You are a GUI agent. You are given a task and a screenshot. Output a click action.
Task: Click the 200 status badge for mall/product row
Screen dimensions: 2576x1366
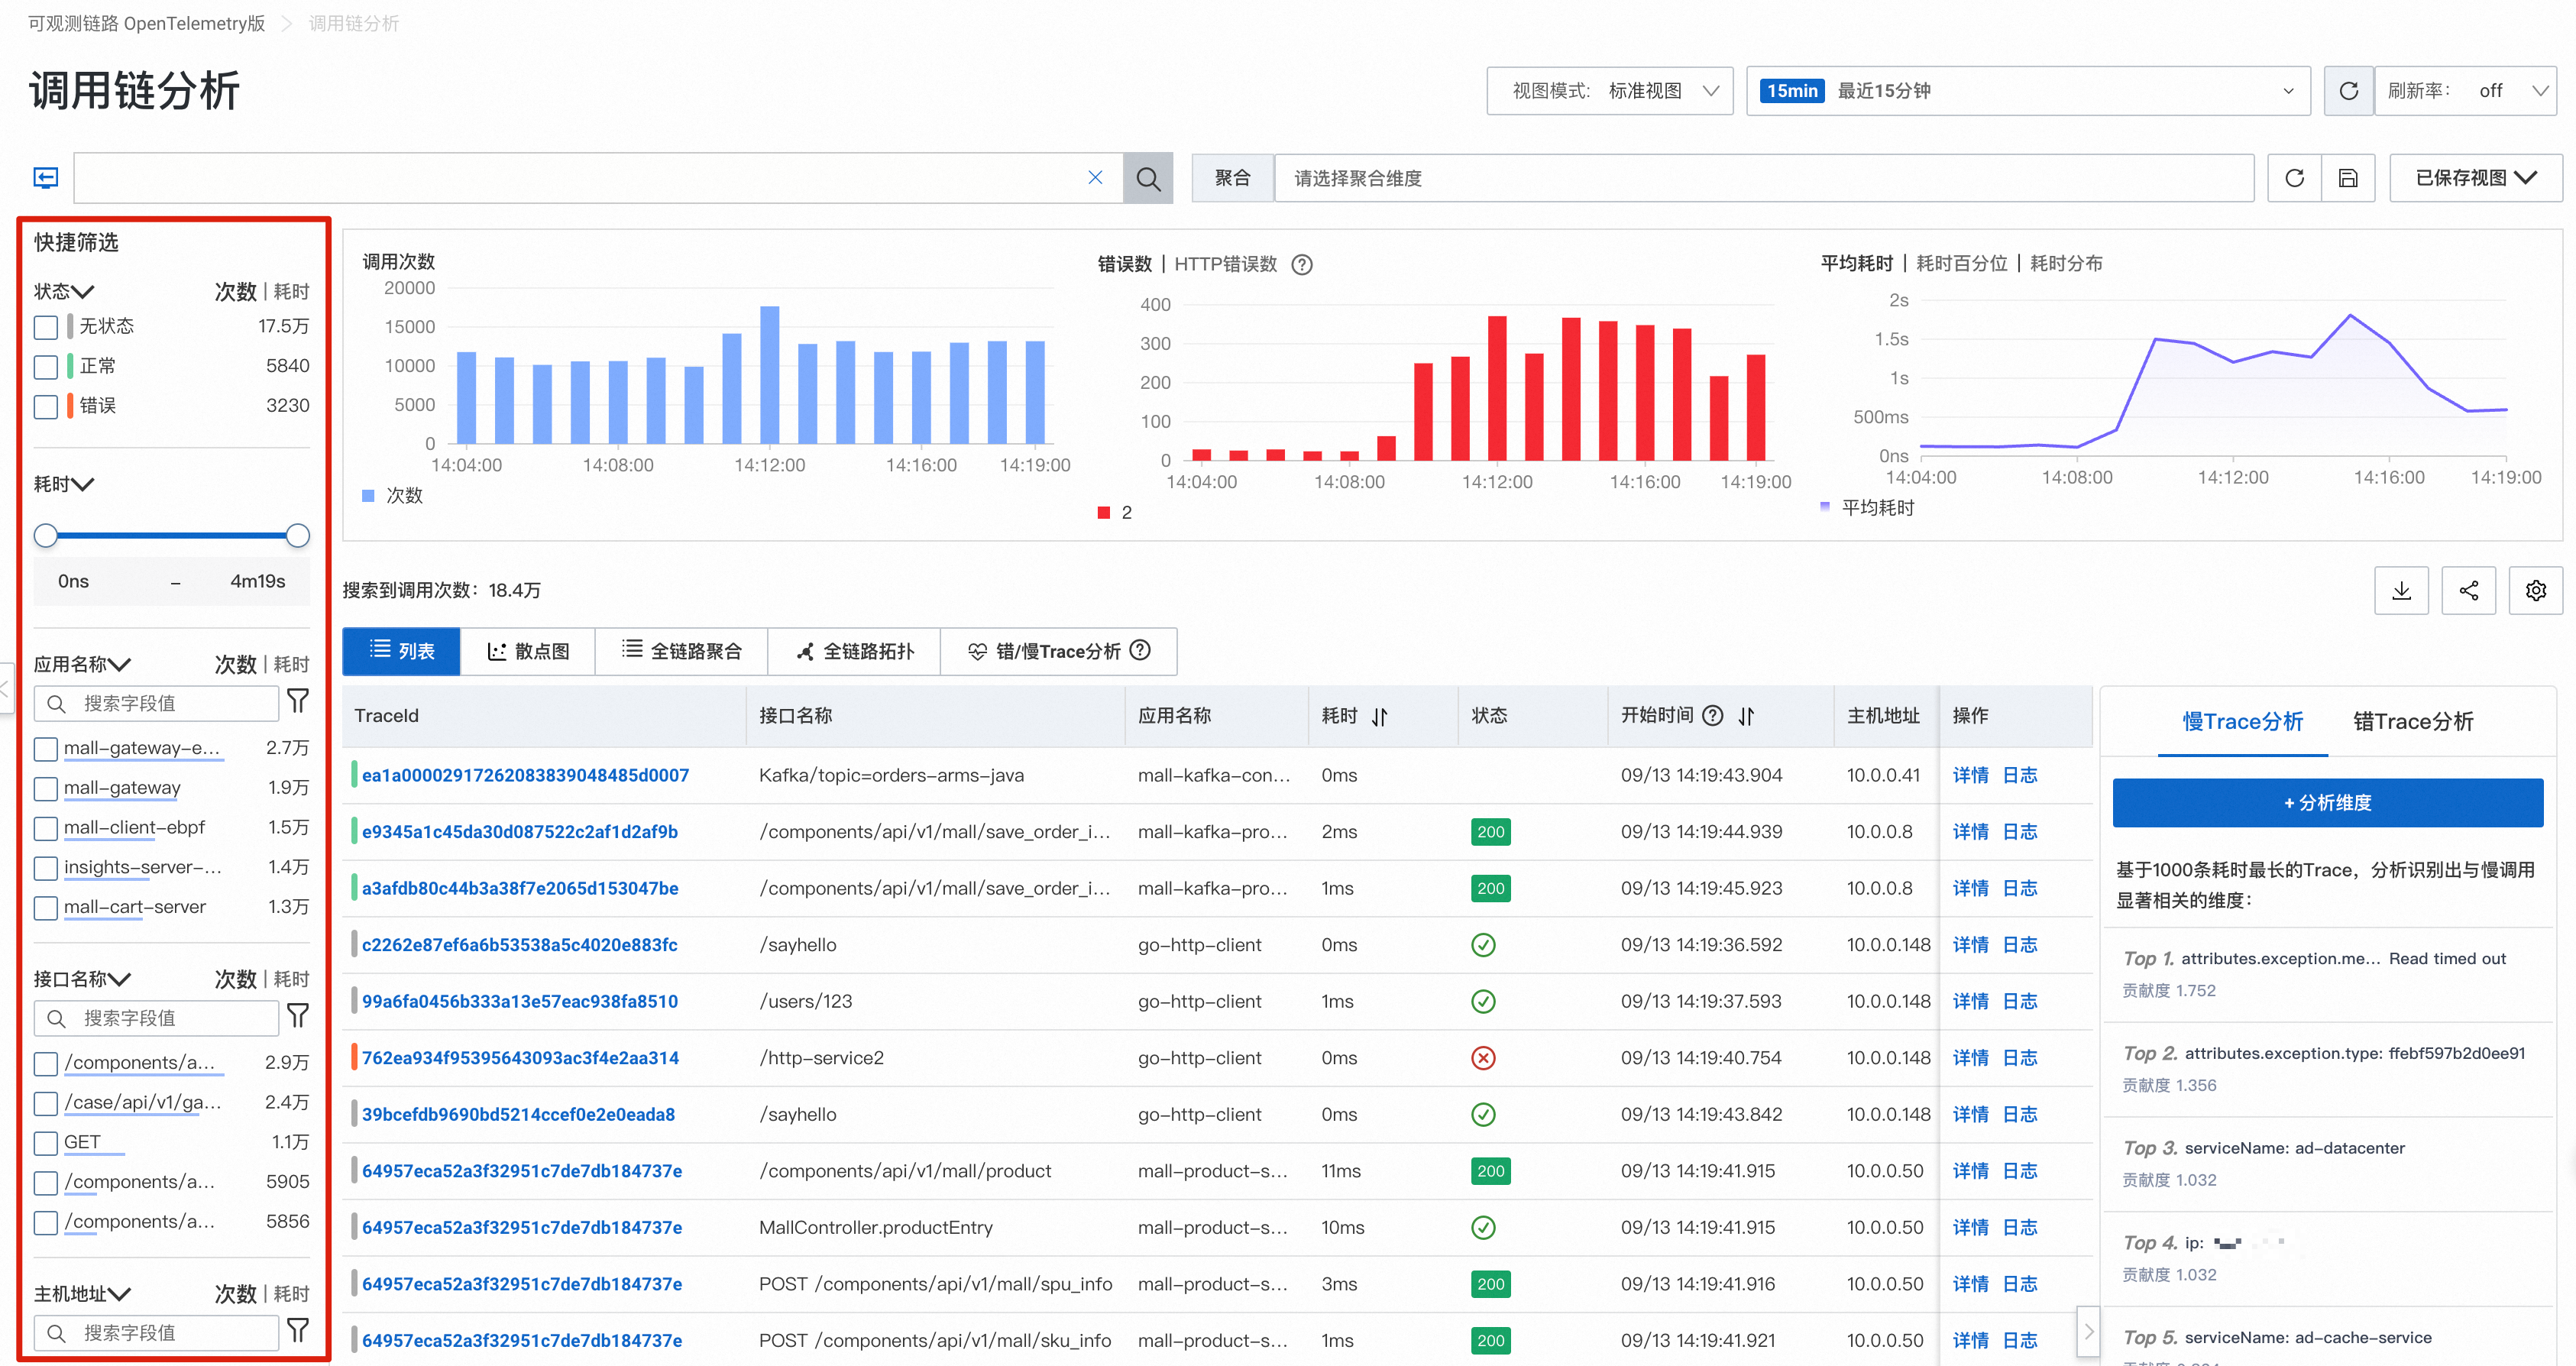pos(1490,1171)
